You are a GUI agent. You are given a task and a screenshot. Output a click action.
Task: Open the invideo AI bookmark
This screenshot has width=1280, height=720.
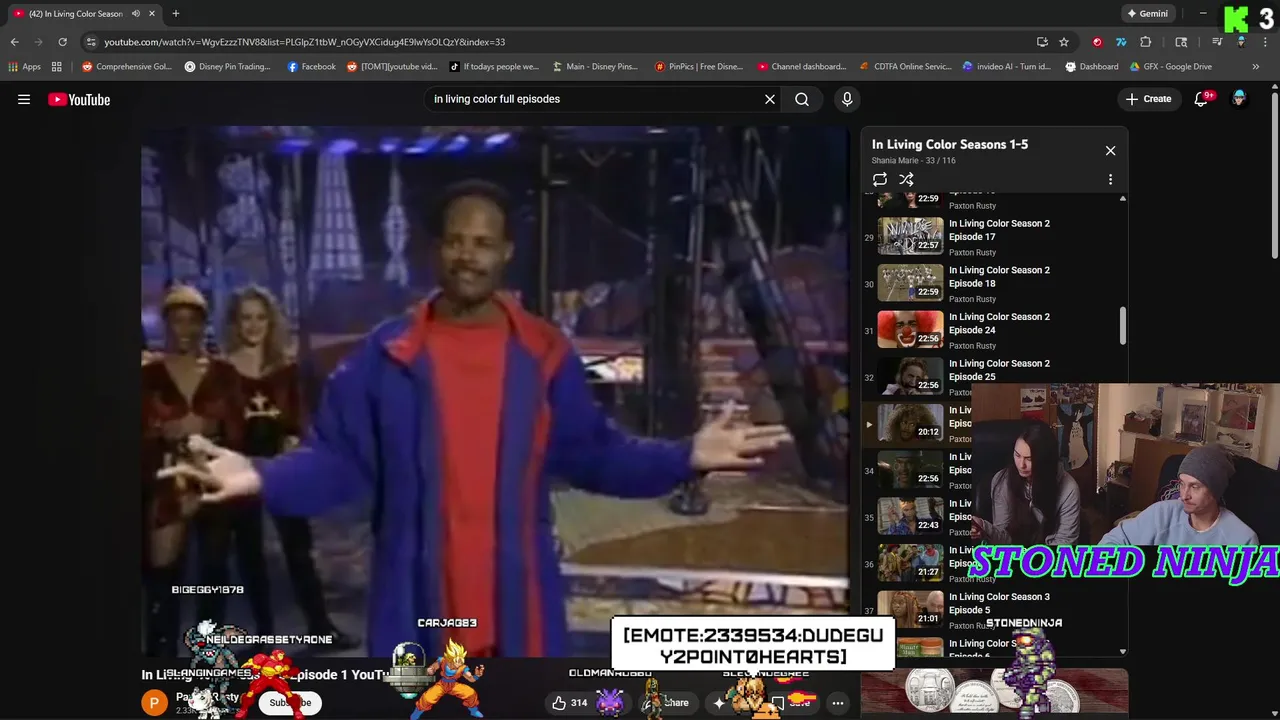[1007, 67]
